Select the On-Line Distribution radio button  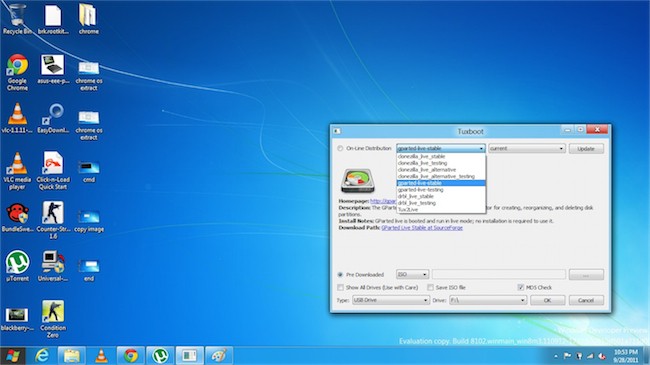click(x=340, y=148)
